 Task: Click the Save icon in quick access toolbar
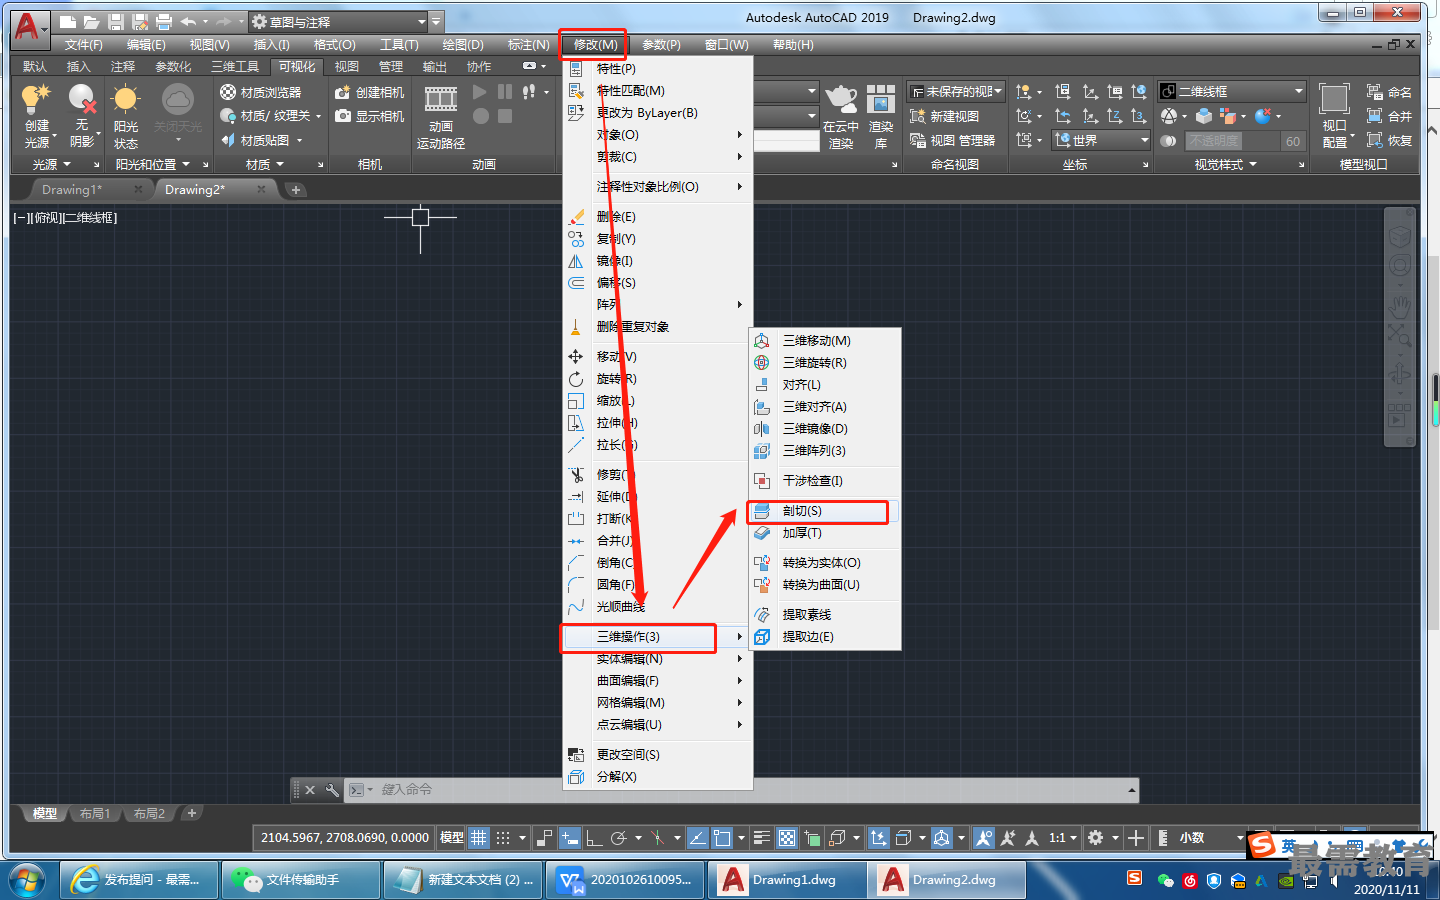pos(116,21)
